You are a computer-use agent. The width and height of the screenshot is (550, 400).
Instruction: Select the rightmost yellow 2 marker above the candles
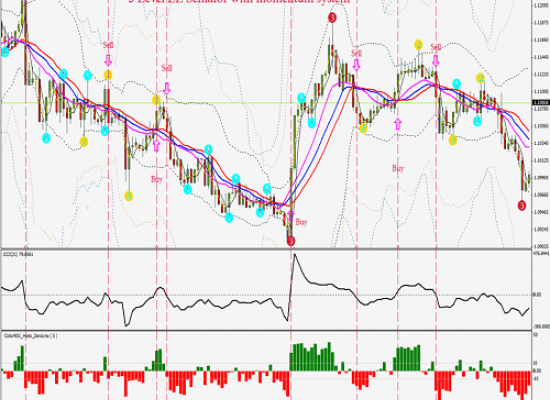(481, 78)
